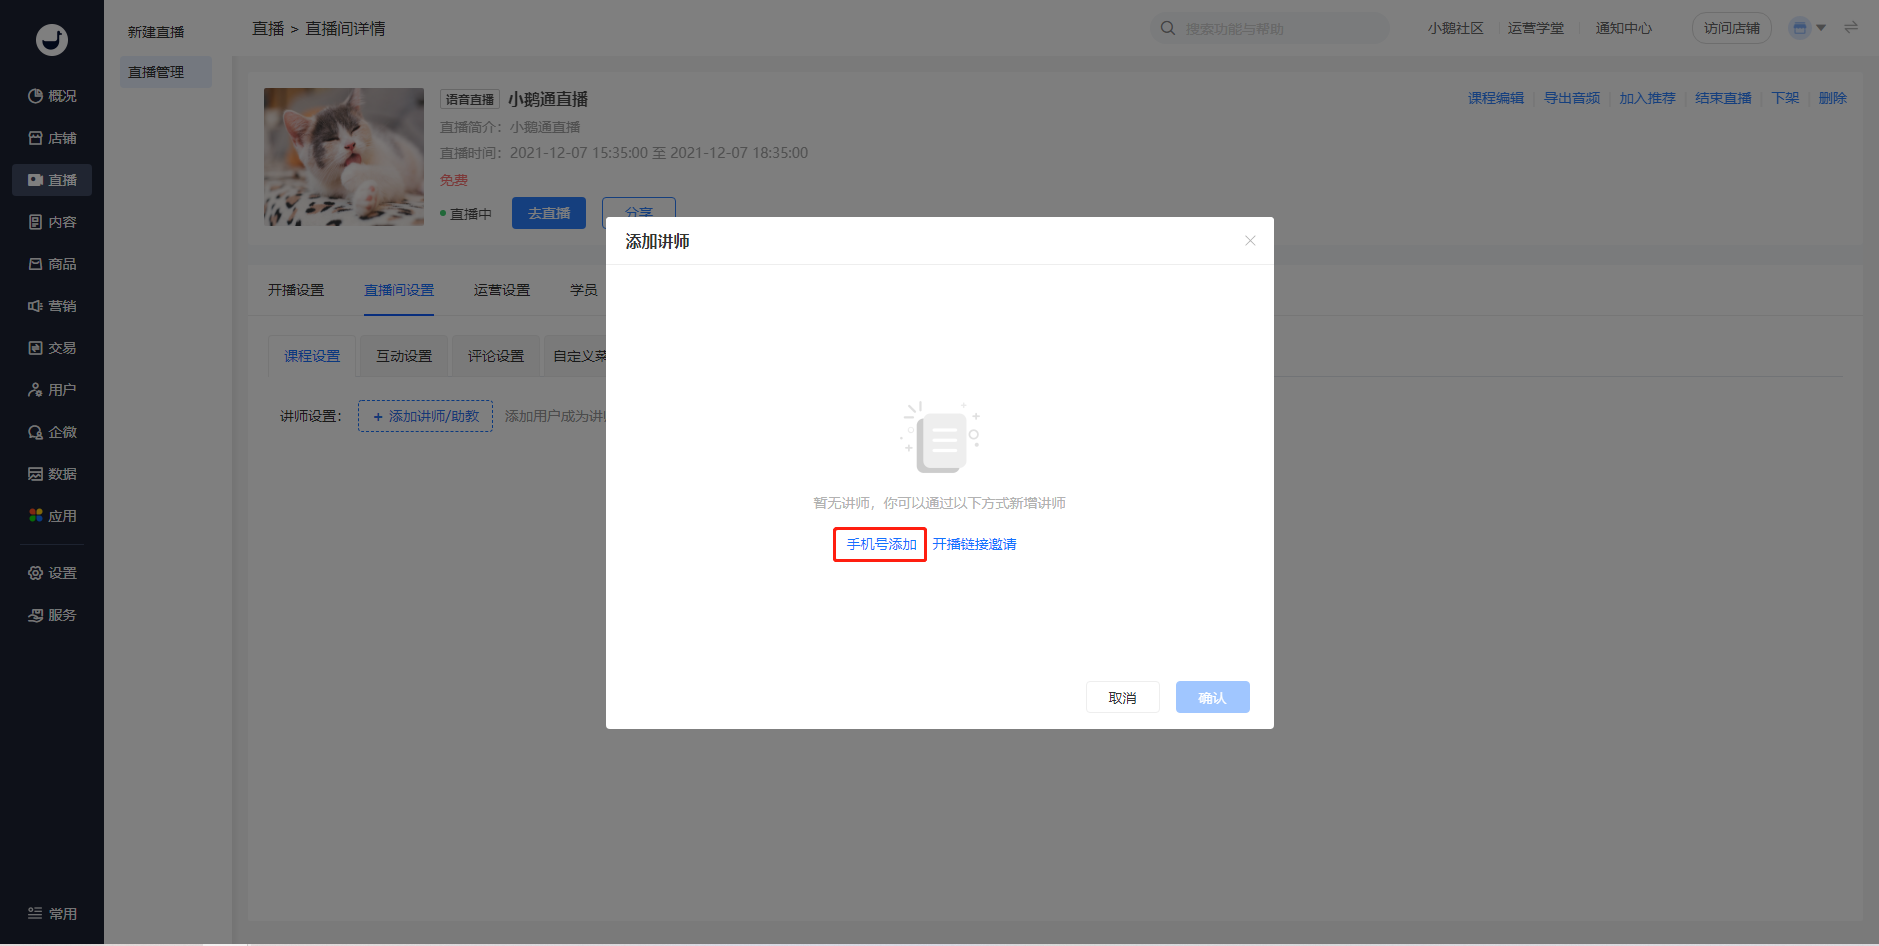The height and width of the screenshot is (946, 1879).
Task: Open 设置 settings in sidebar
Action: pyautogui.click(x=52, y=573)
